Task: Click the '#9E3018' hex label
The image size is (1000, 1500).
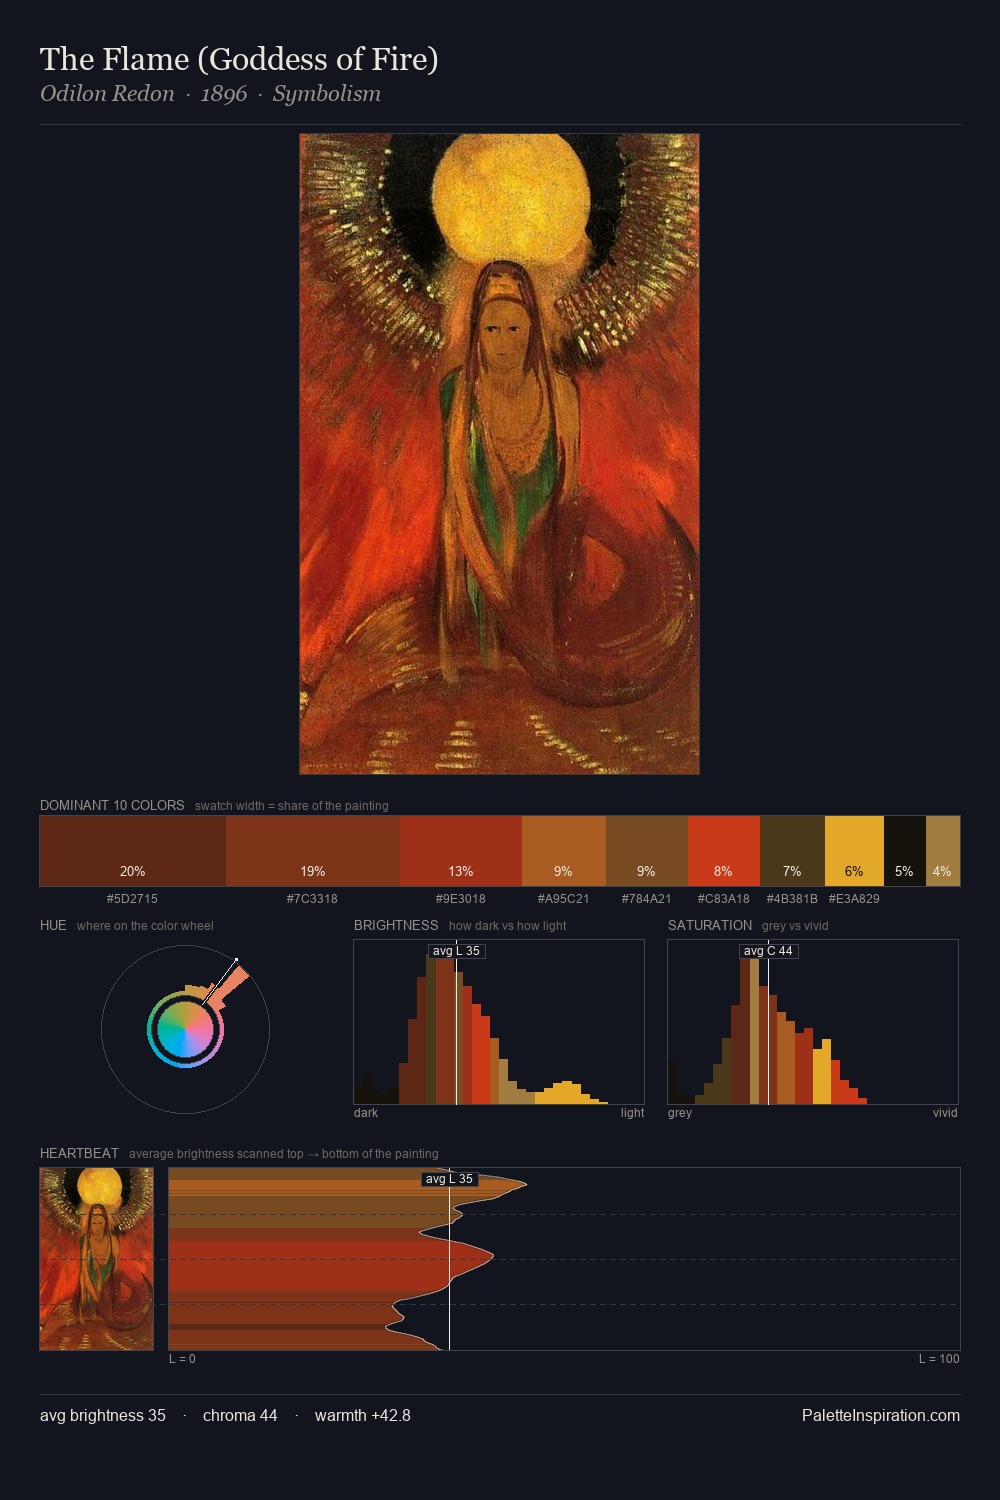Action: (461, 898)
